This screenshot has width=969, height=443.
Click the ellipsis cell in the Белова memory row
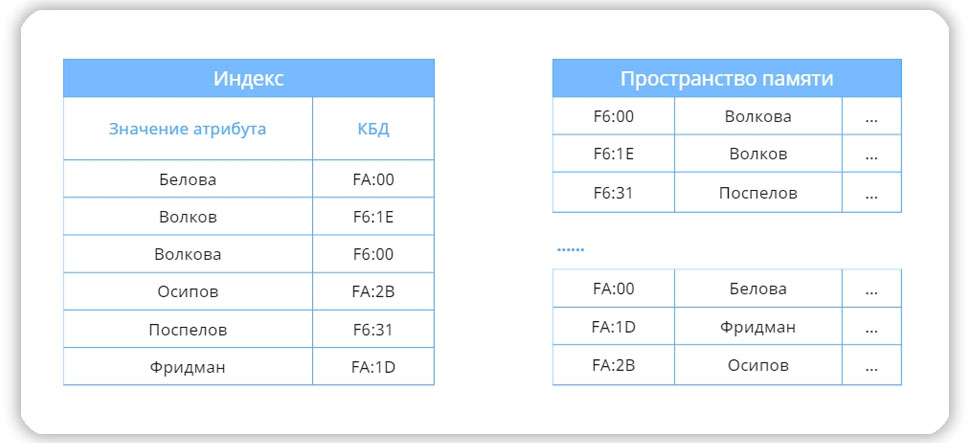click(871, 289)
